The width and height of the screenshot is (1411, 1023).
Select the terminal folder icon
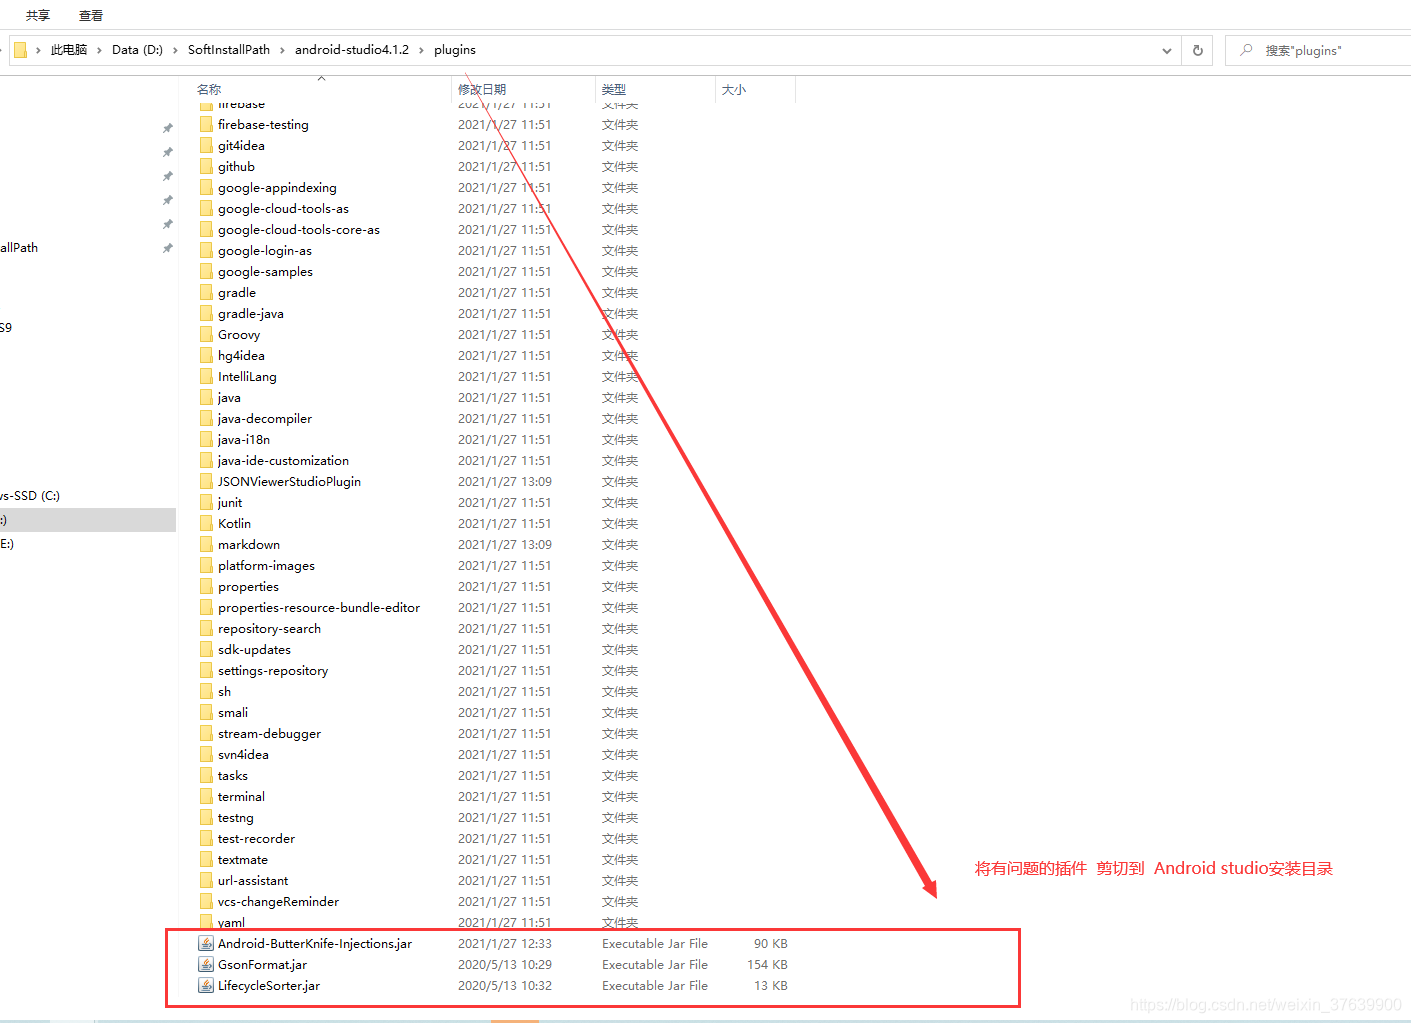(206, 797)
